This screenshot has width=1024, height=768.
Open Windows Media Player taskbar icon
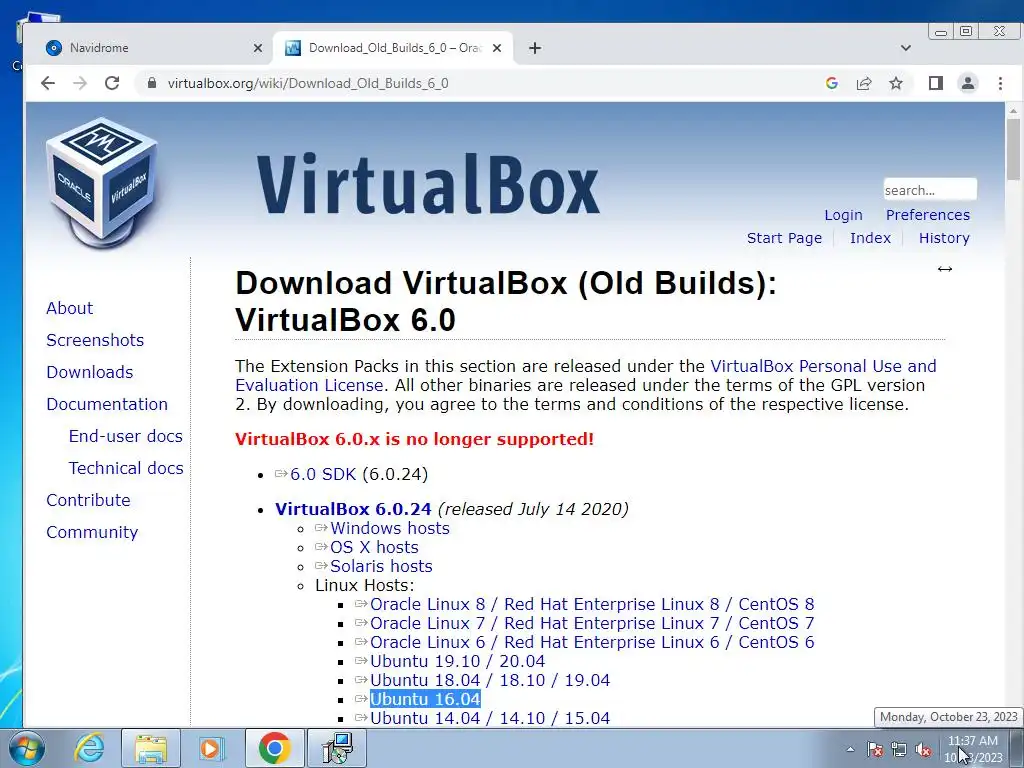coord(212,748)
